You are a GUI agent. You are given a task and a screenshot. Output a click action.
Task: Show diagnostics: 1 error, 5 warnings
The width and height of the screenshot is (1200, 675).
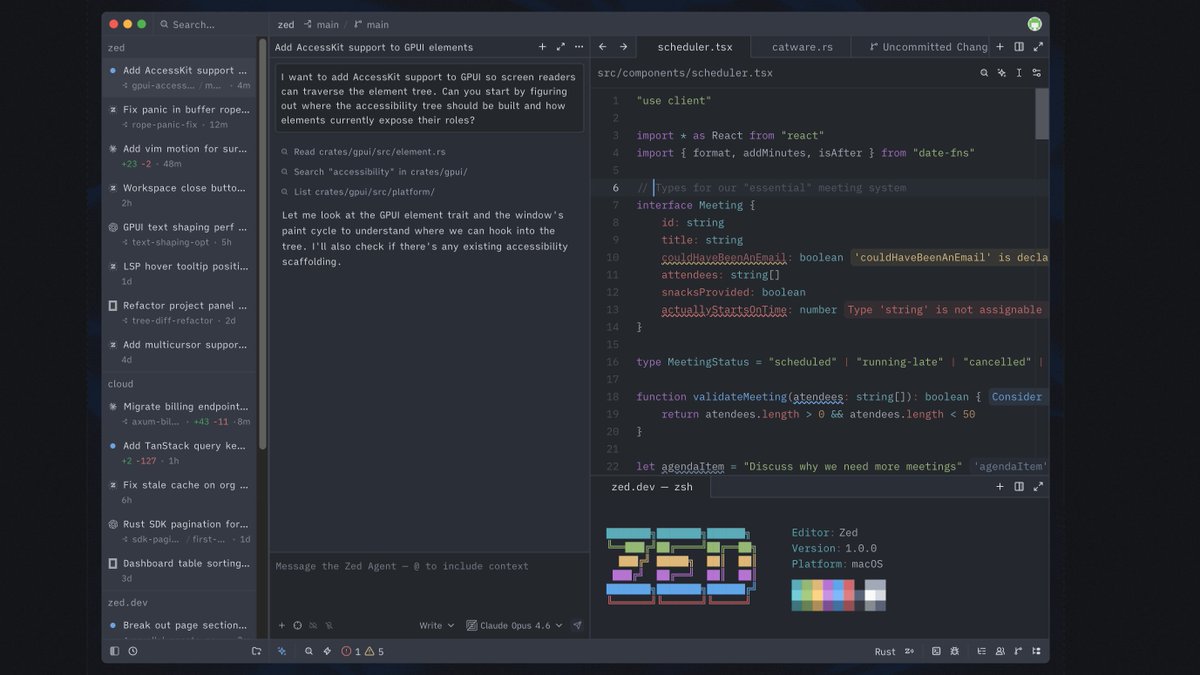point(363,651)
